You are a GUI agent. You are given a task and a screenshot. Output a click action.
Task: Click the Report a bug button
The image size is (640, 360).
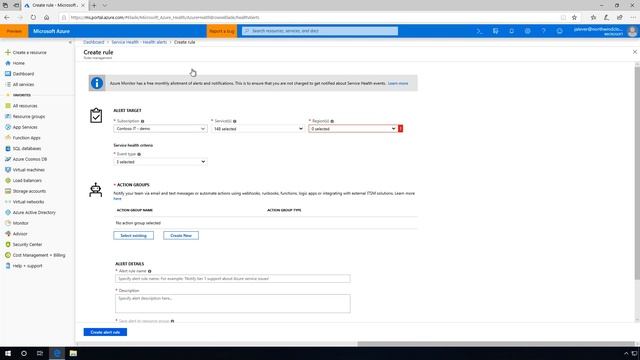tap(222, 31)
